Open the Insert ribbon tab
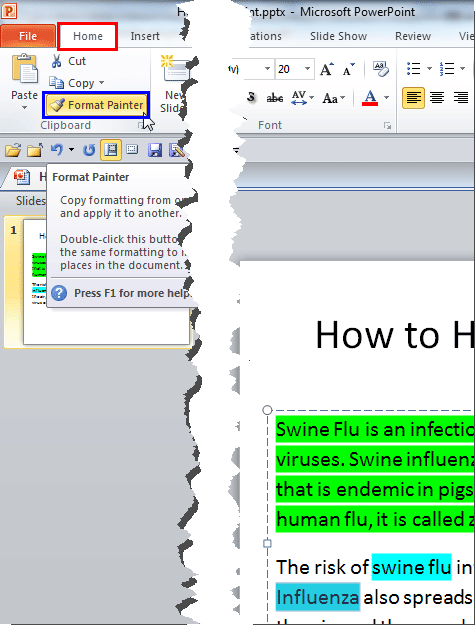This screenshot has height=625, width=475. click(x=145, y=36)
